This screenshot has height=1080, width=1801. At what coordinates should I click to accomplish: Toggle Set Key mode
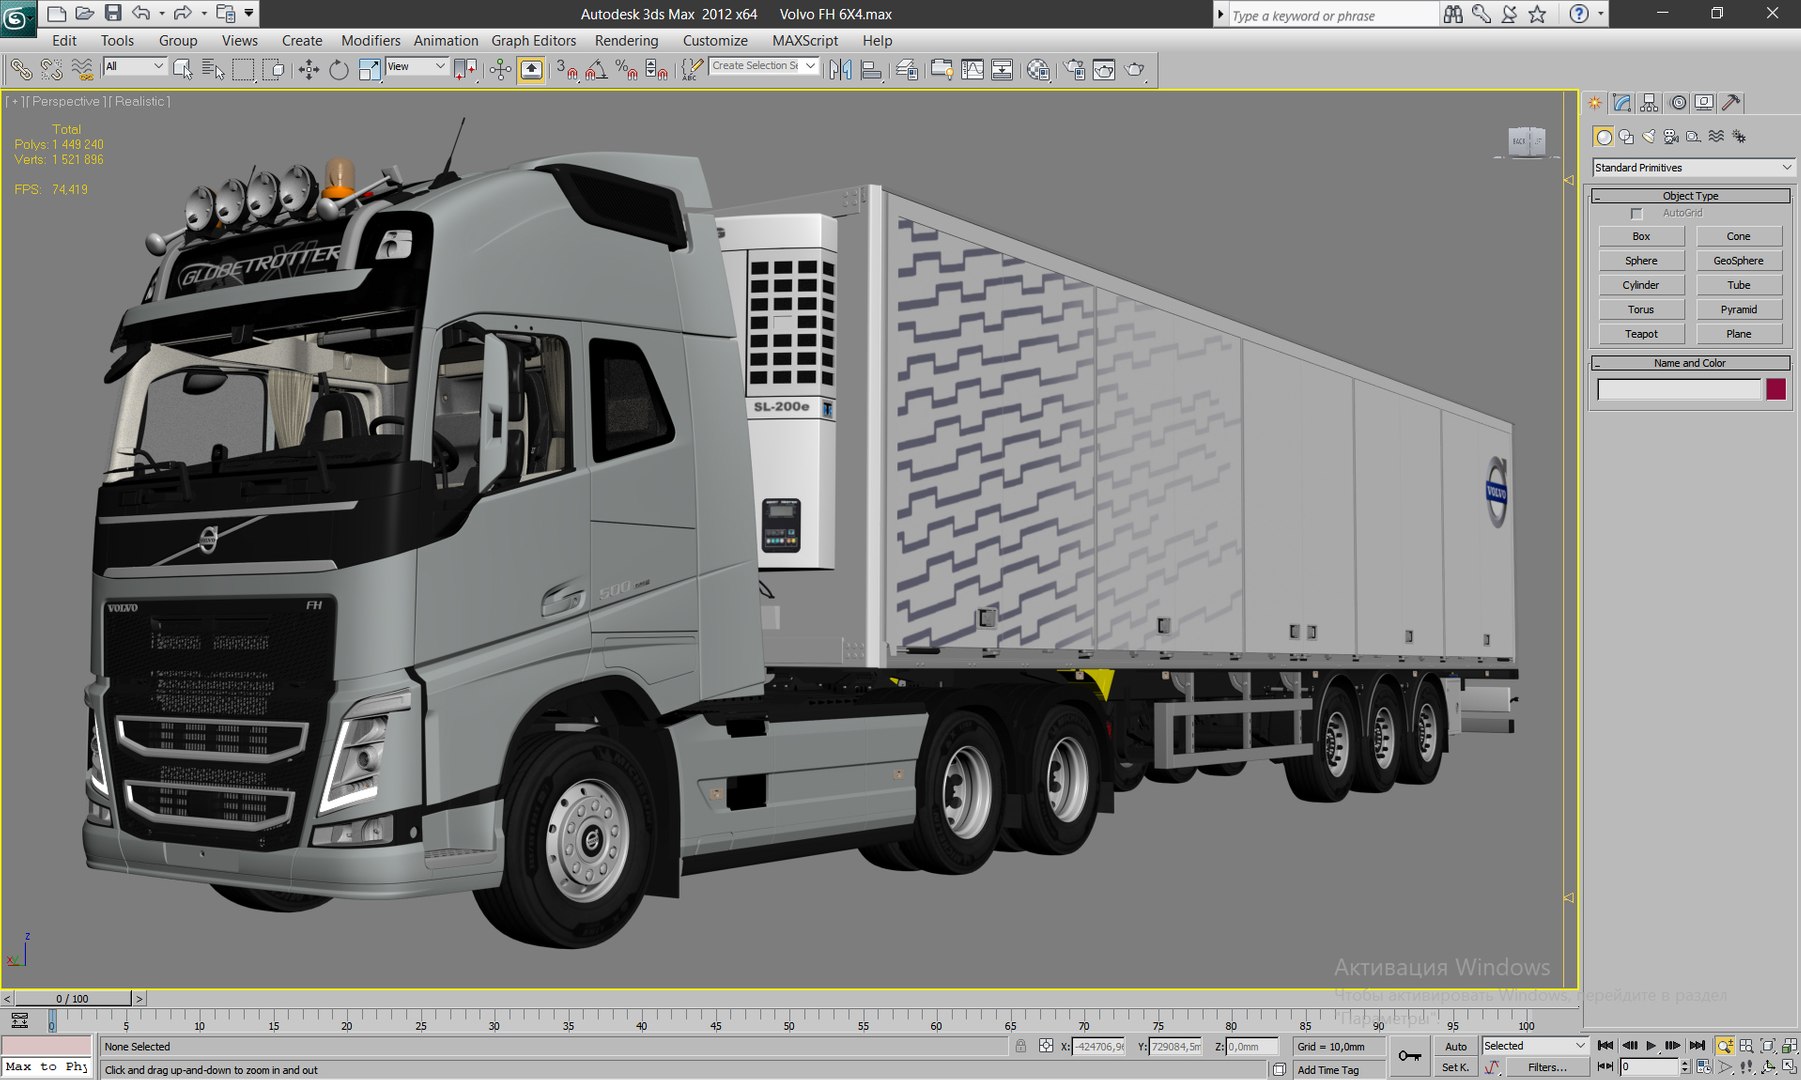[x=1454, y=1067]
